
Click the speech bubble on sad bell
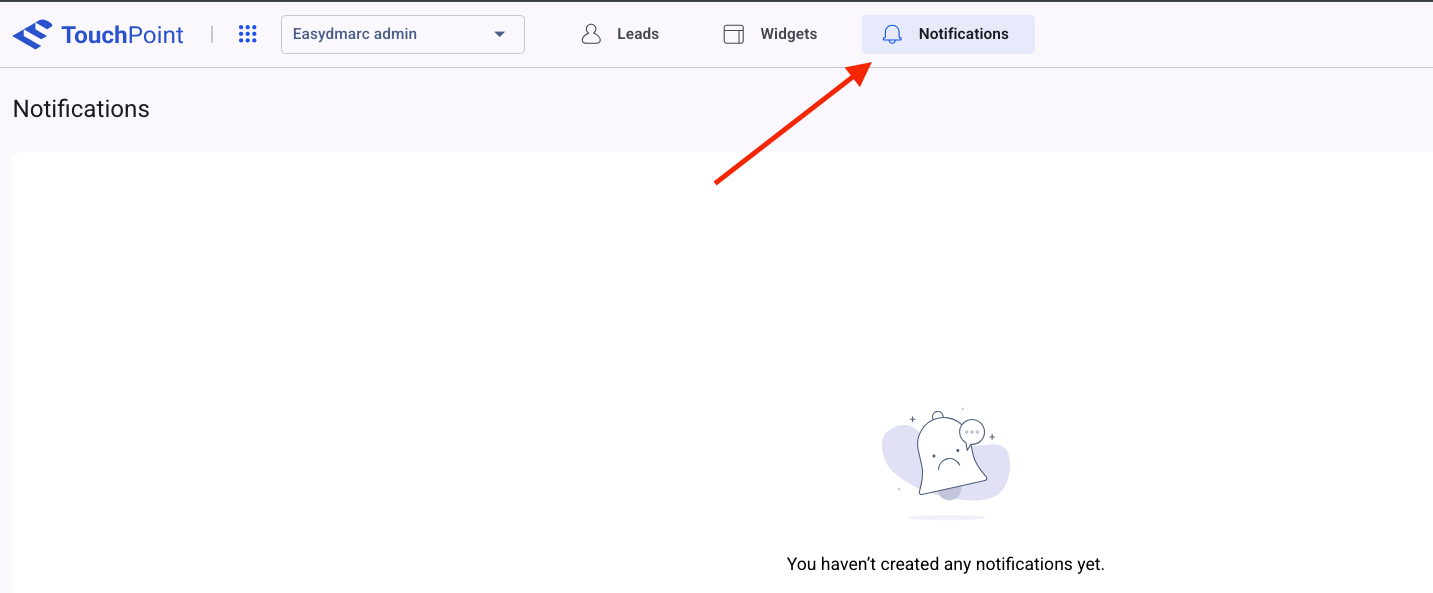(x=971, y=433)
